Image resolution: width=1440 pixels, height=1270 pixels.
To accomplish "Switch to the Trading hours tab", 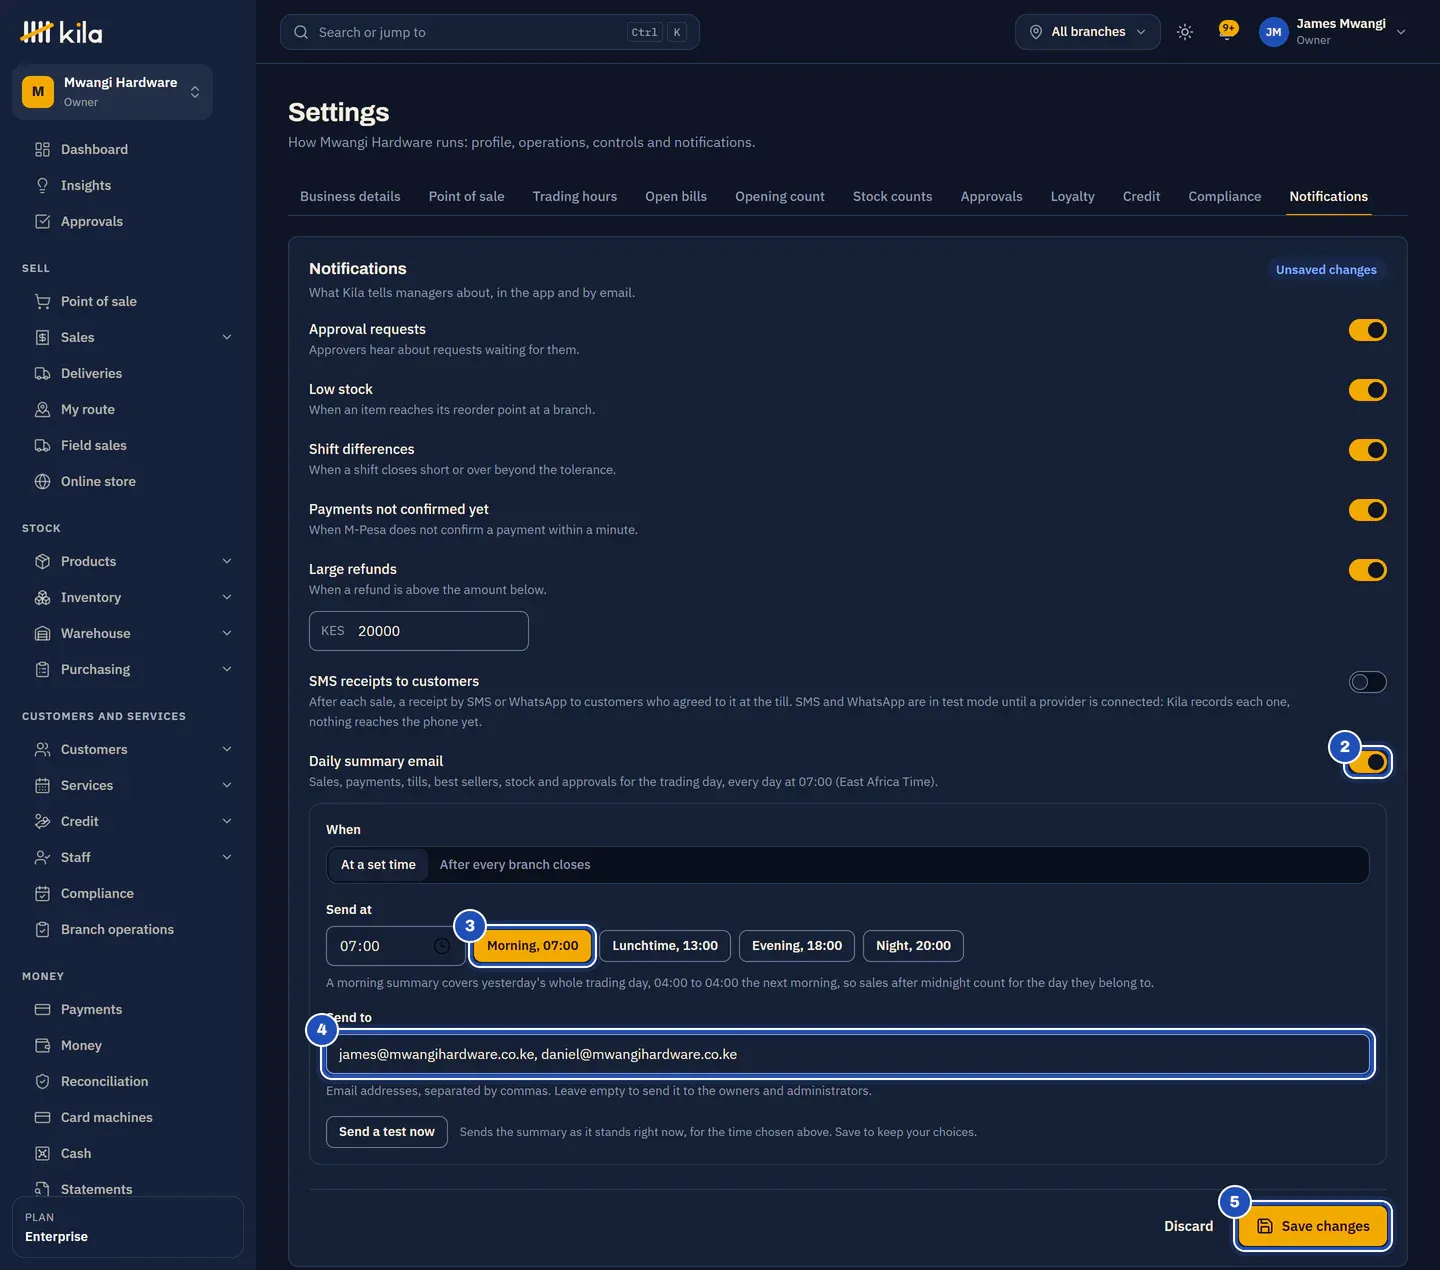I will click(575, 196).
